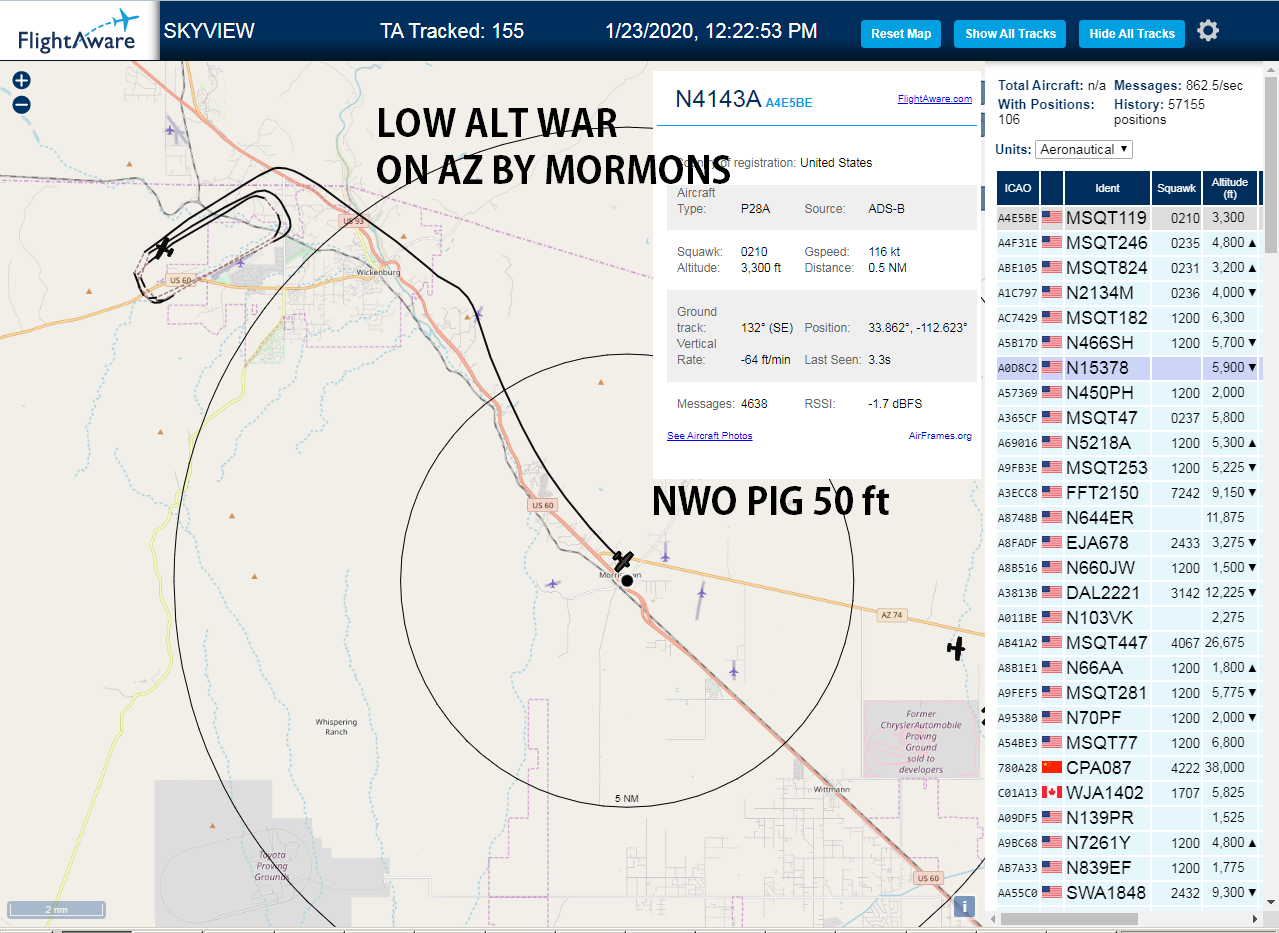Click the scroll left arrow under the table
Image resolution: width=1279 pixels, height=933 pixels.
(x=992, y=918)
